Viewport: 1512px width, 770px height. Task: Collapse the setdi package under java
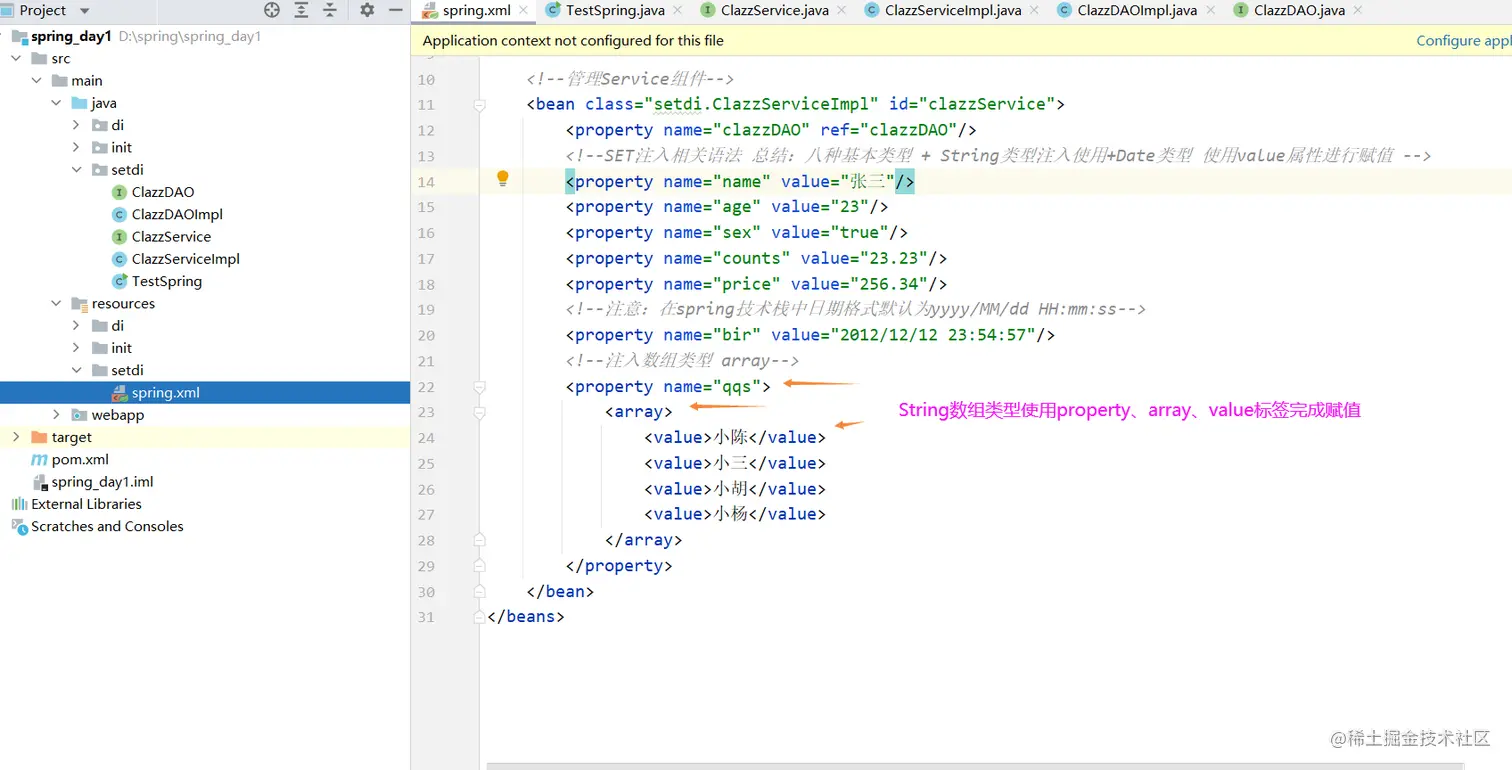76,170
